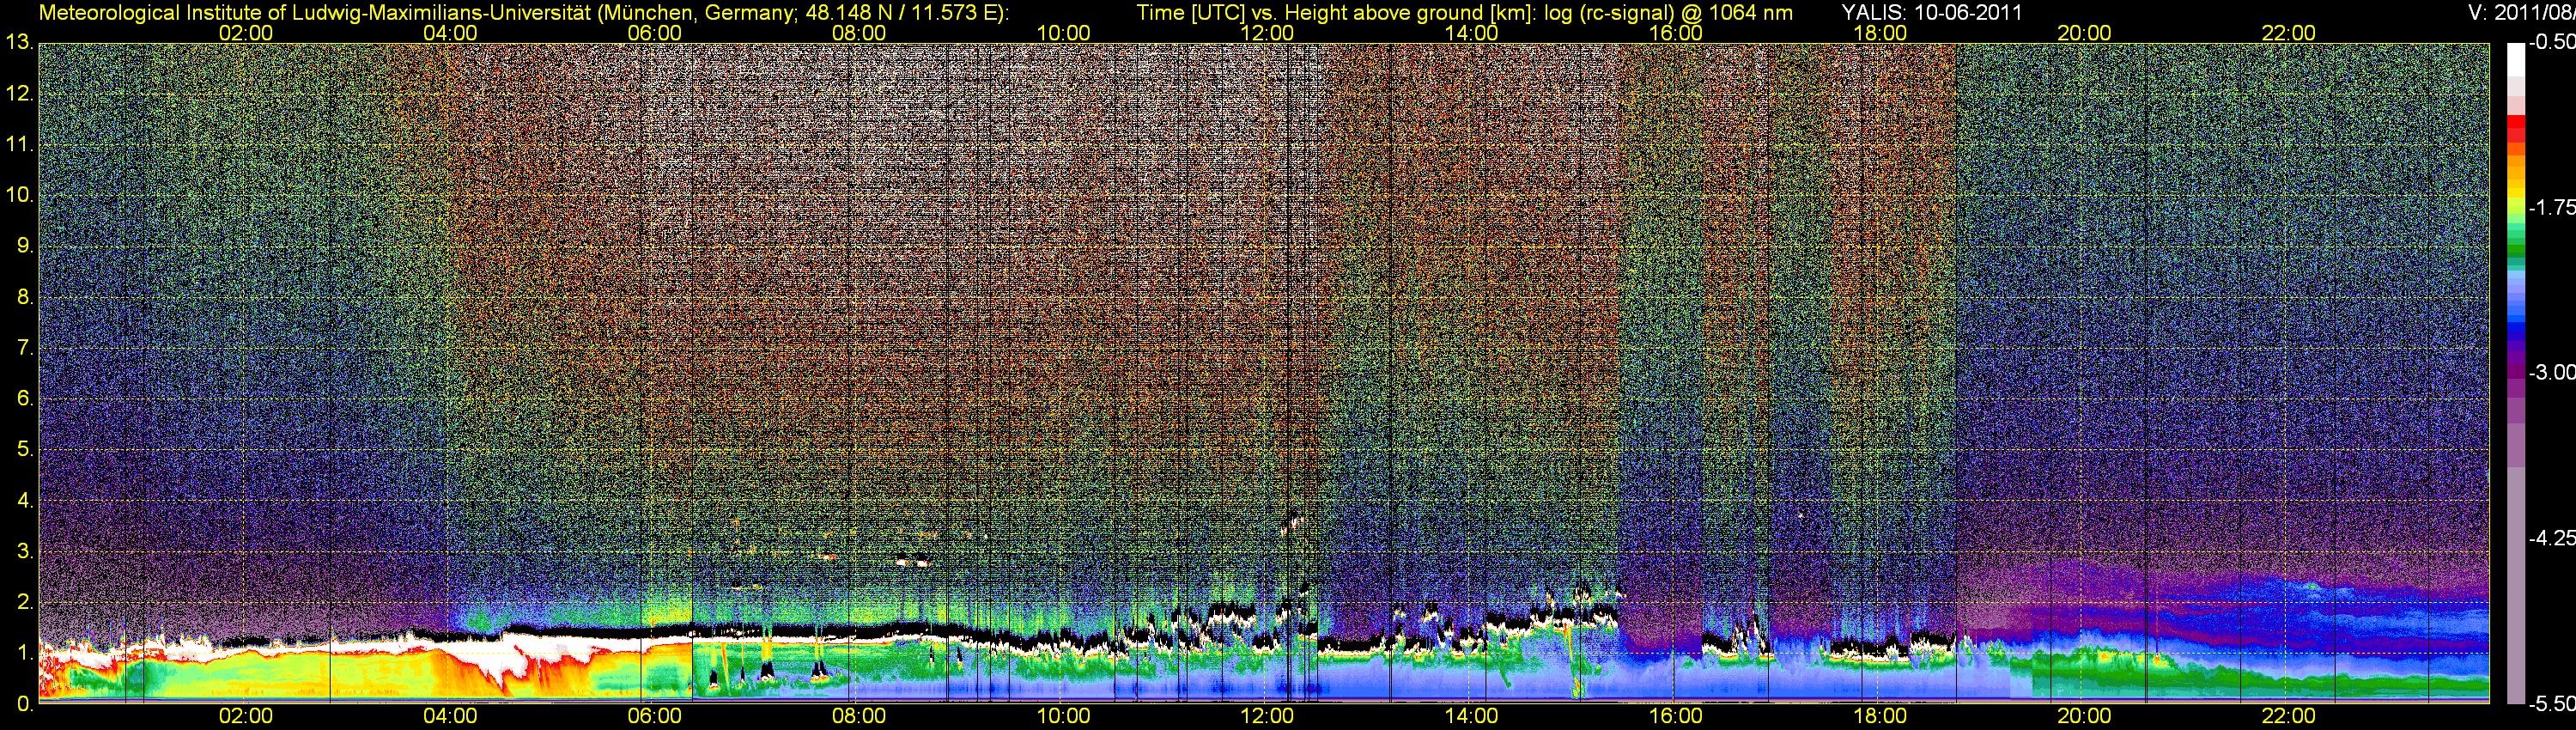Click the 02:00 label on the bottom time axis
Image resolution: width=2576 pixels, height=730 pixels.
tap(246, 716)
